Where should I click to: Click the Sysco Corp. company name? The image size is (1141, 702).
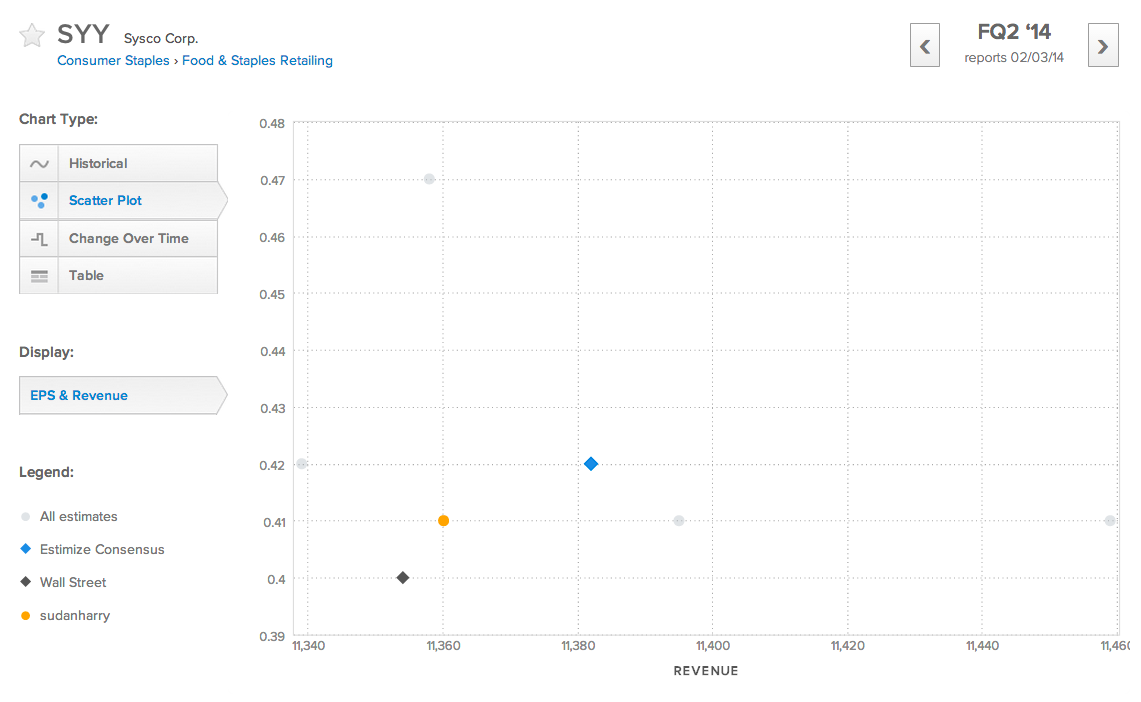tap(161, 39)
